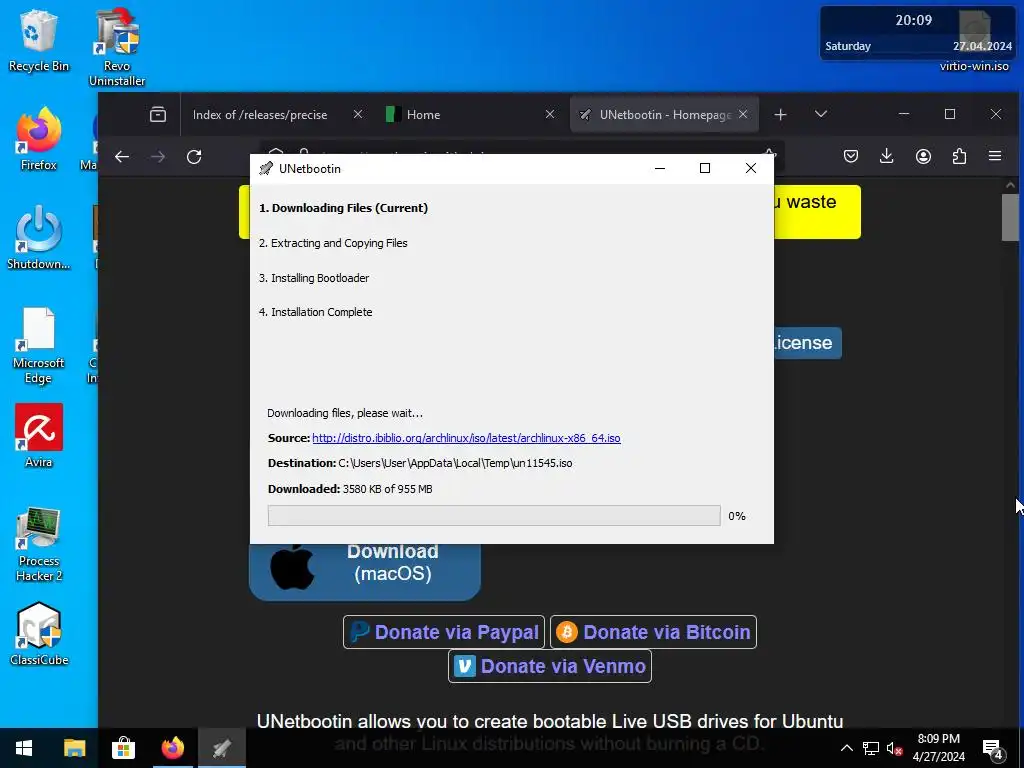
Task: Open the Avira desktop shortcut
Action: (39, 436)
